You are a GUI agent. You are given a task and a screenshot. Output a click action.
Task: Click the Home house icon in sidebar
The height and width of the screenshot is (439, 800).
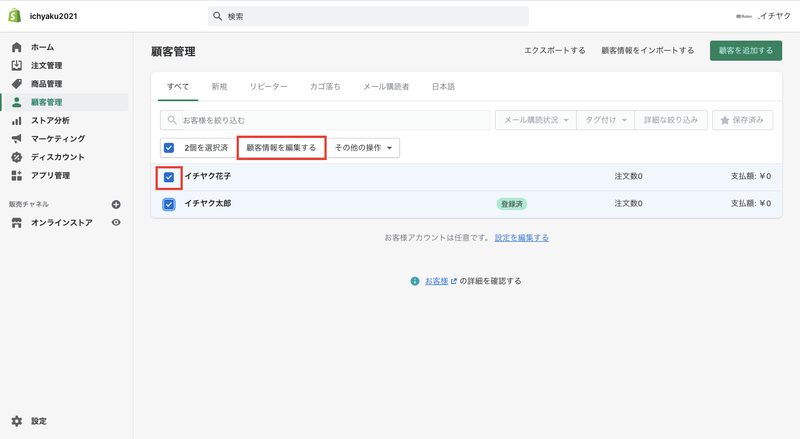17,47
